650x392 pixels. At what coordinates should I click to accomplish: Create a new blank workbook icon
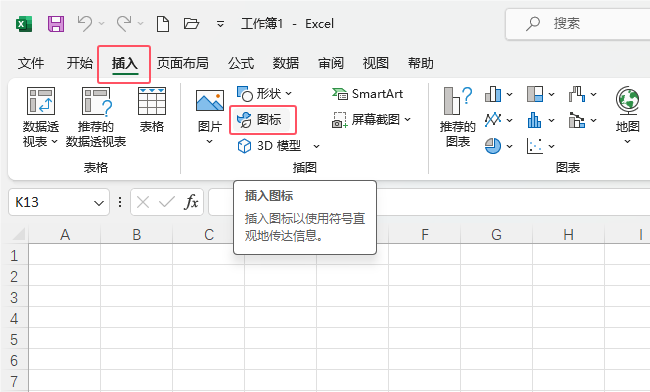162,24
